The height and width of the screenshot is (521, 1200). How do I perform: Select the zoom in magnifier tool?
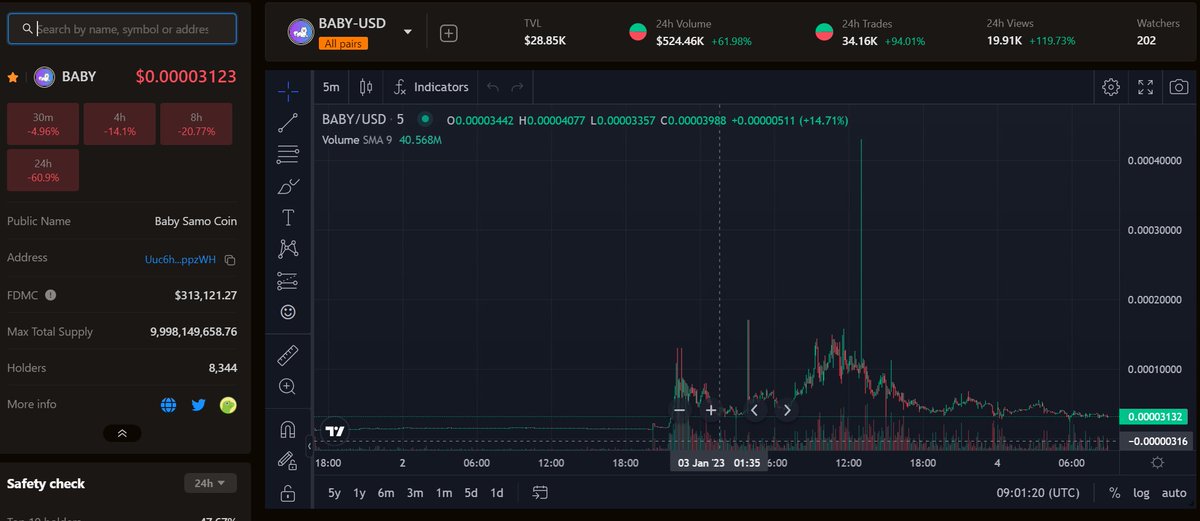tap(288, 386)
